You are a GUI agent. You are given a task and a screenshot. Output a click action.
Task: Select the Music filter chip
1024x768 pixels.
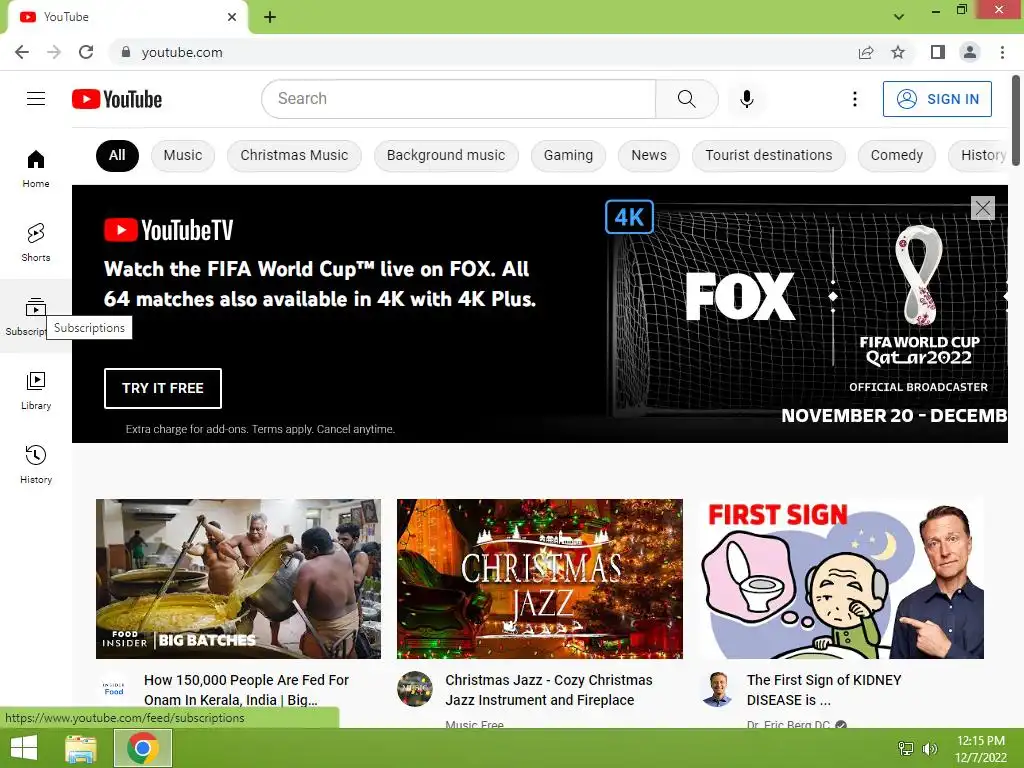click(x=183, y=155)
